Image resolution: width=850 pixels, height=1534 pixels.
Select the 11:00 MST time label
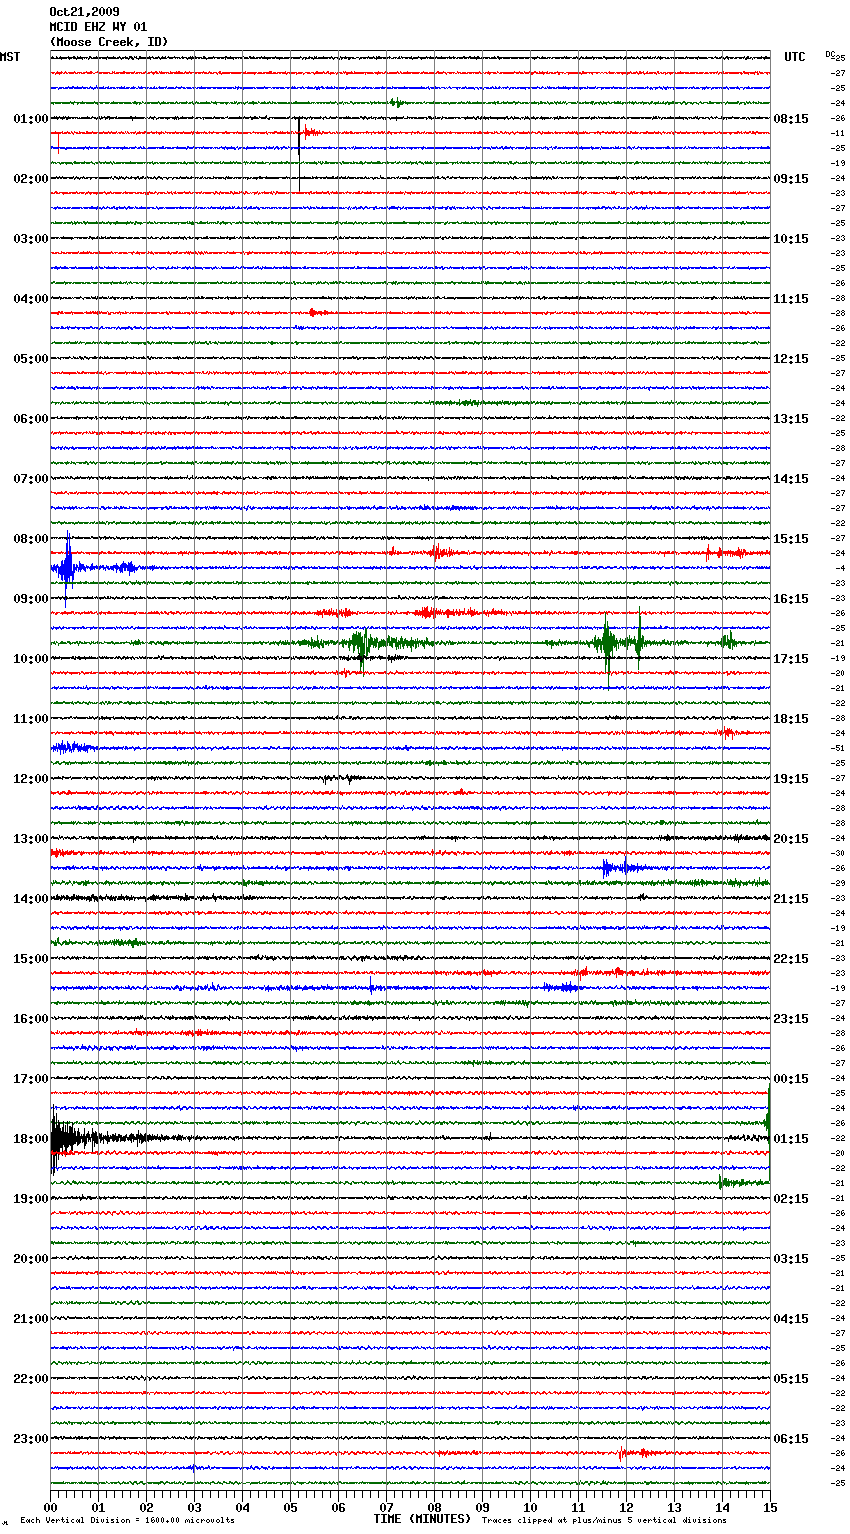31,719
